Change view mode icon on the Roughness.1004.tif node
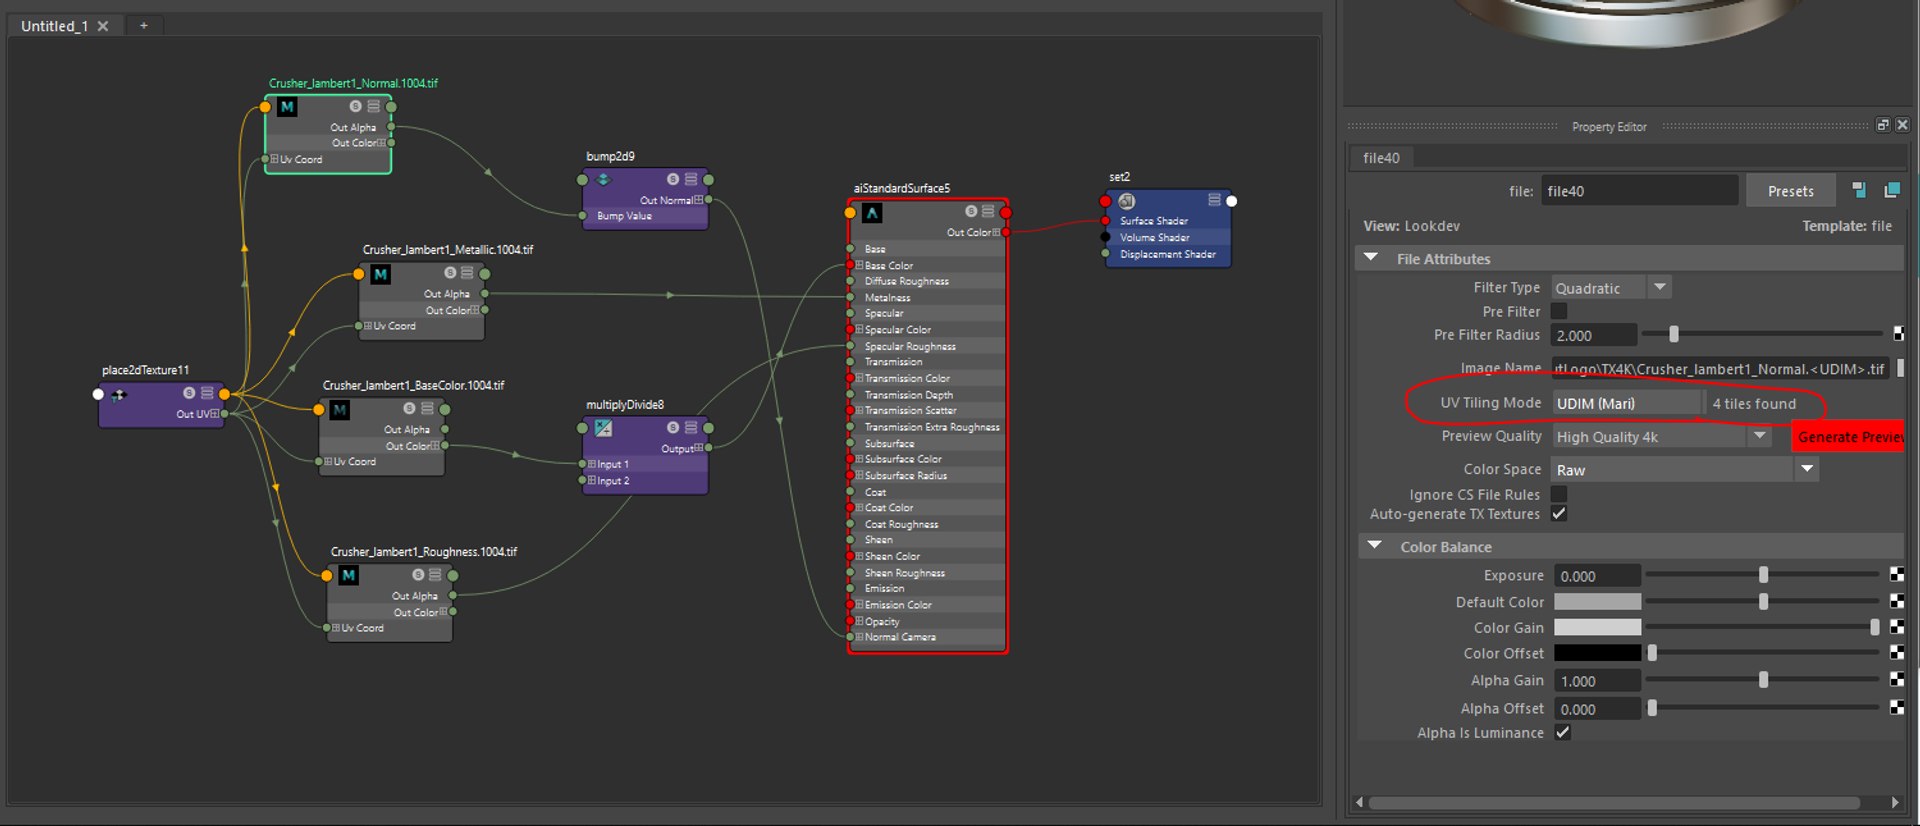The width and height of the screenshot is (1920, 826). pos(435,575)
